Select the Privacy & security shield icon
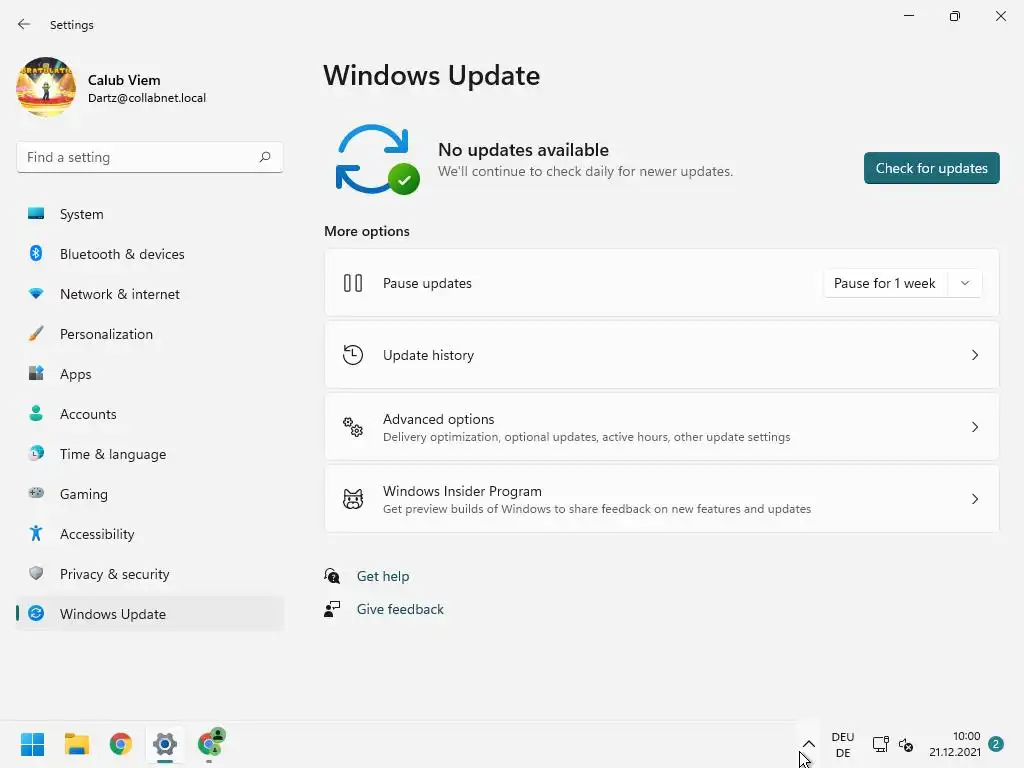The width and height of the screenshot is (1024, 768). point(36,573)
